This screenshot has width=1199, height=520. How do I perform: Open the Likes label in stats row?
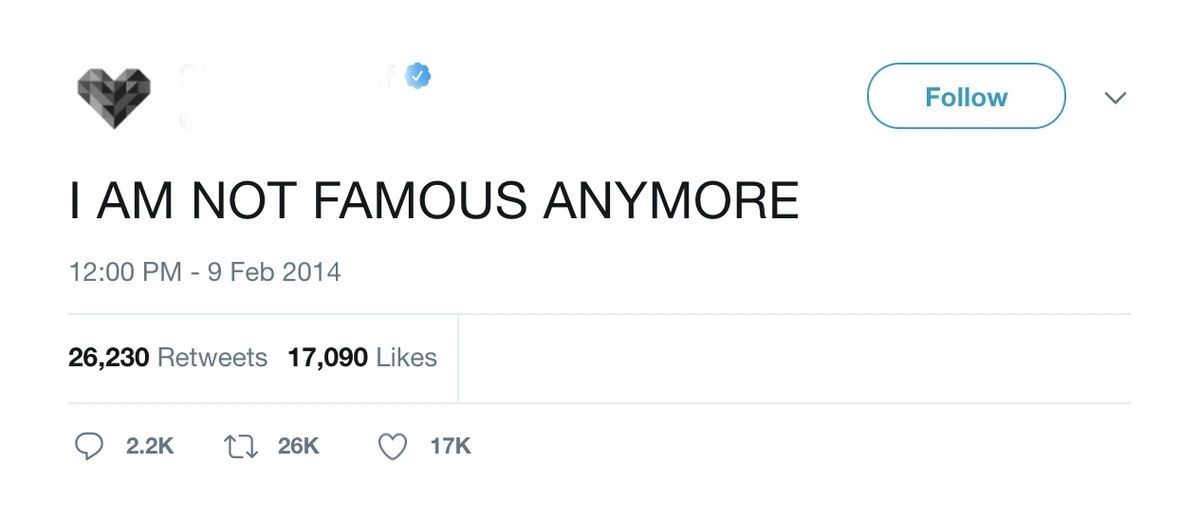(407, 357)
